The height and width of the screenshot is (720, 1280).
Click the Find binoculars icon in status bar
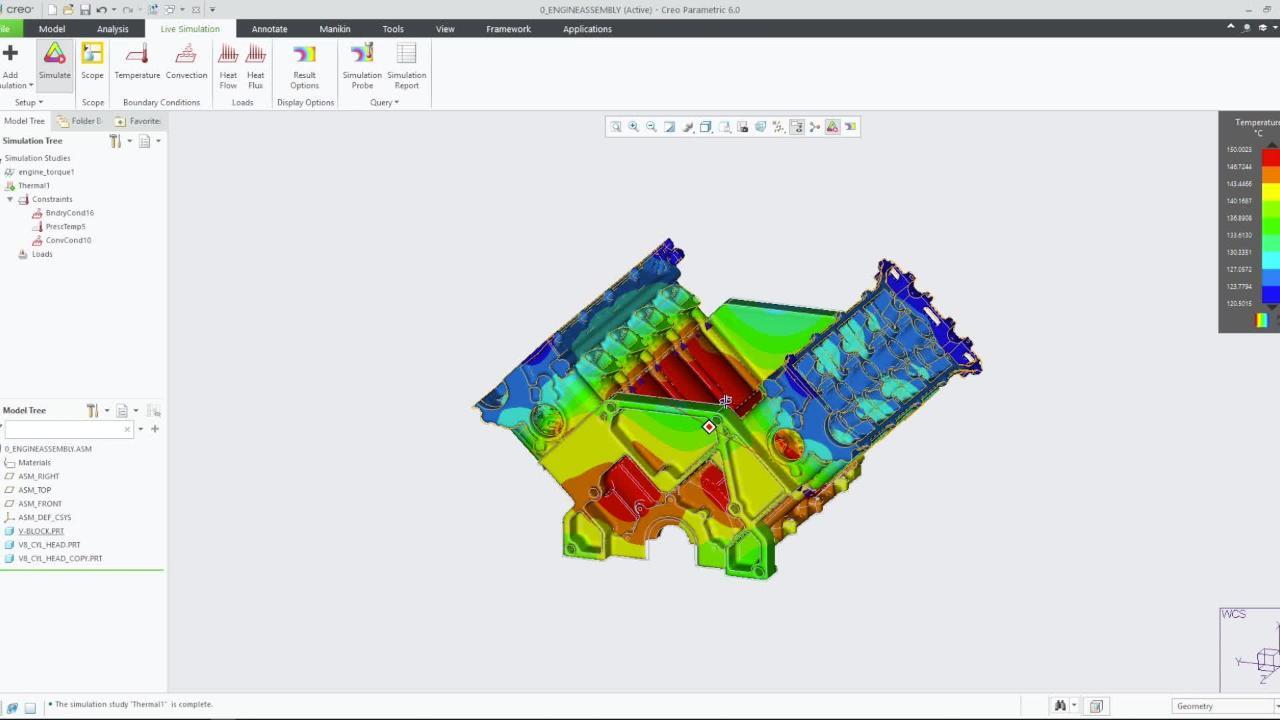(x=1060, y=706)
